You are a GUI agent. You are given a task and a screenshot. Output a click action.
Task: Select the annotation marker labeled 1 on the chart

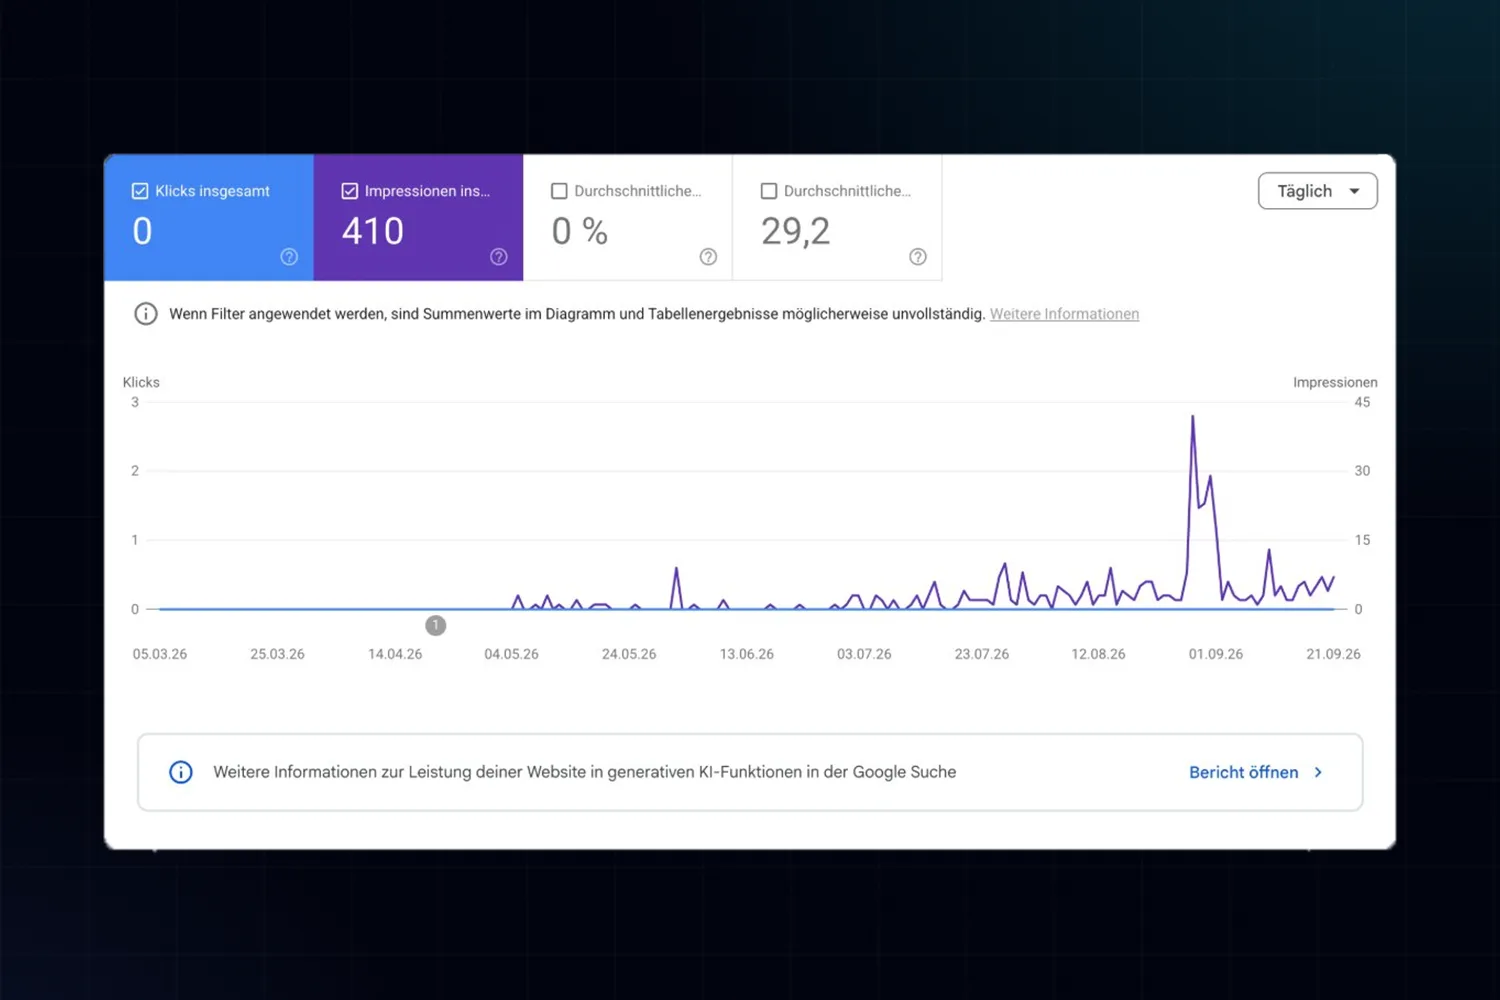(435, 625)
